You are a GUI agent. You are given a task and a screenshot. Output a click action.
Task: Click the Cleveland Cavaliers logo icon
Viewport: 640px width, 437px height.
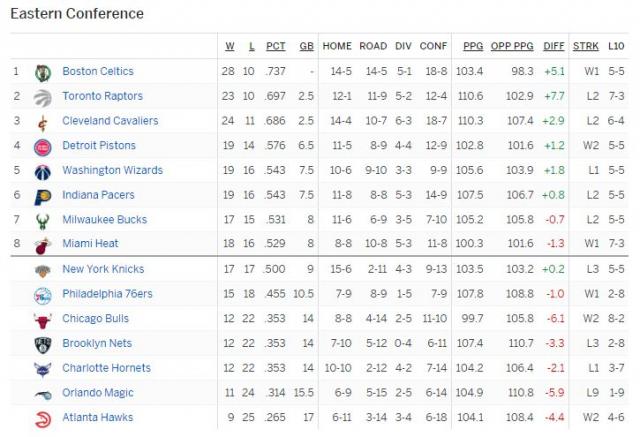tap(42, 122)
